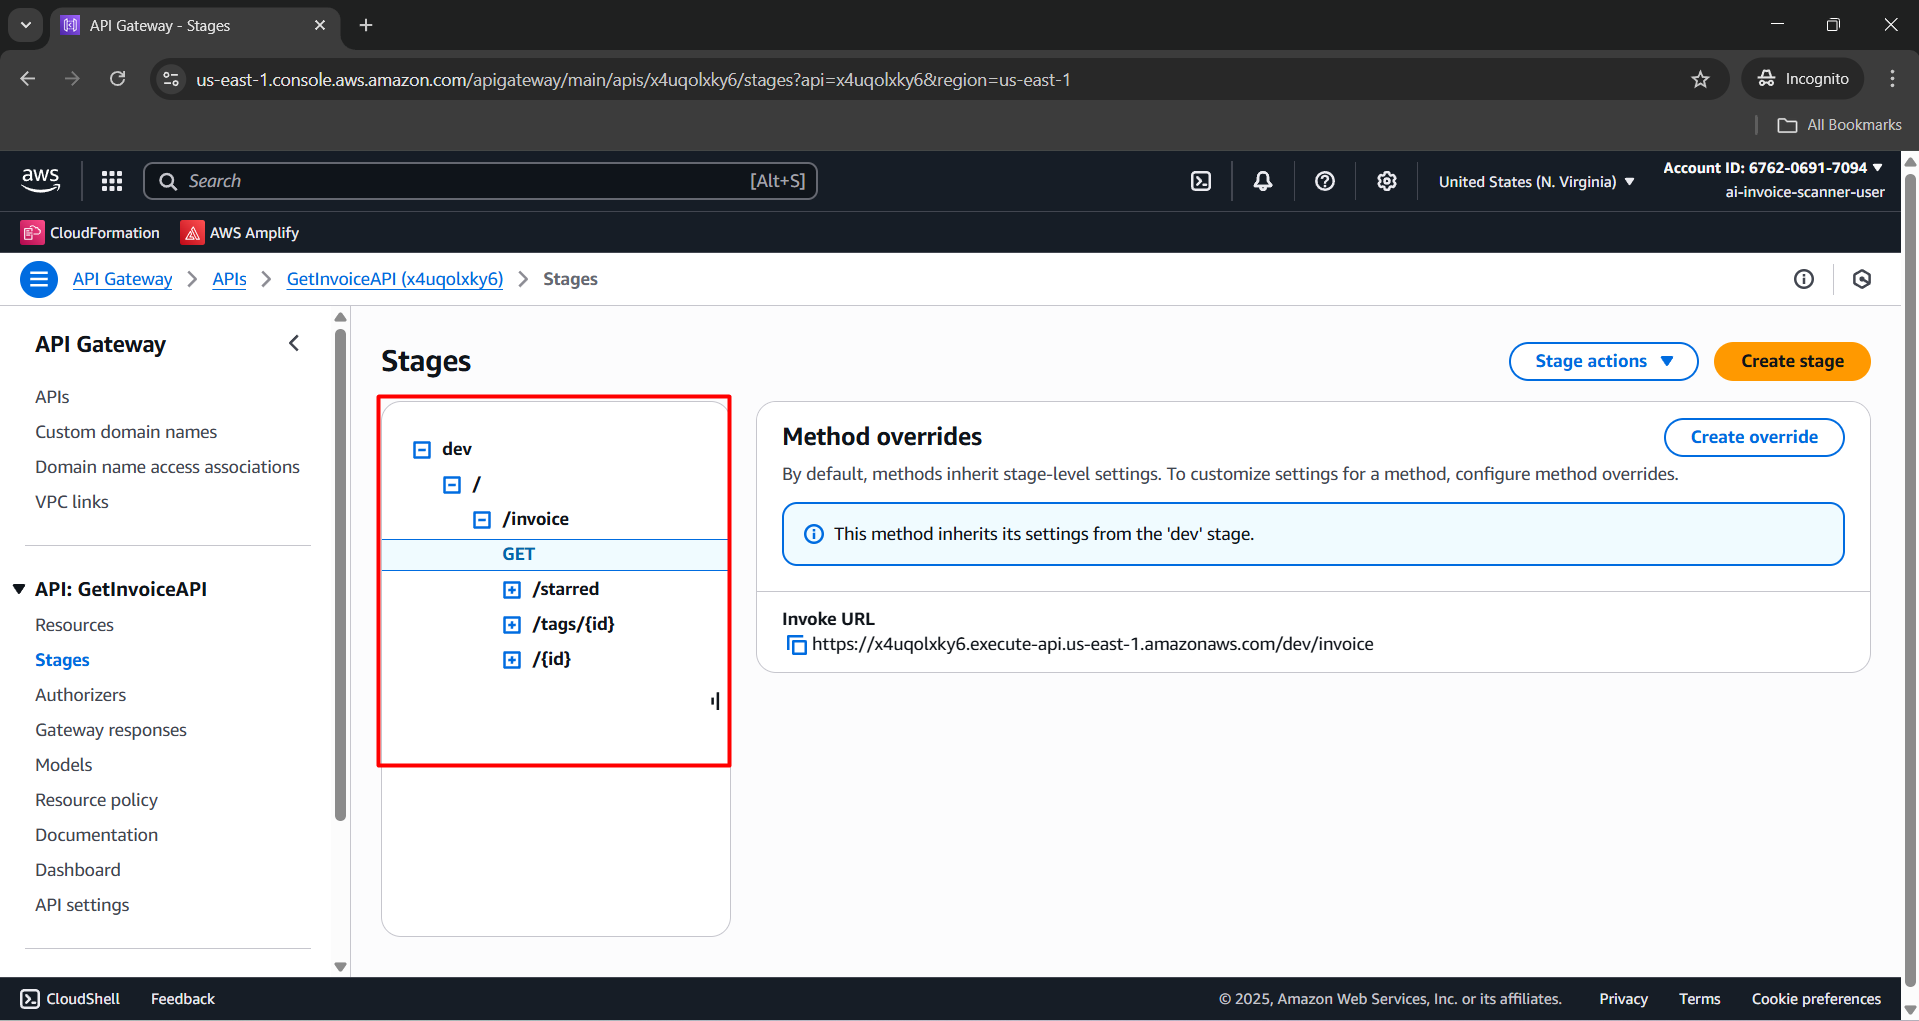Click the info panel icon in breadcrumb bar
The height and width of the screenshot is (1021, 1919).
coord(1803,279)
